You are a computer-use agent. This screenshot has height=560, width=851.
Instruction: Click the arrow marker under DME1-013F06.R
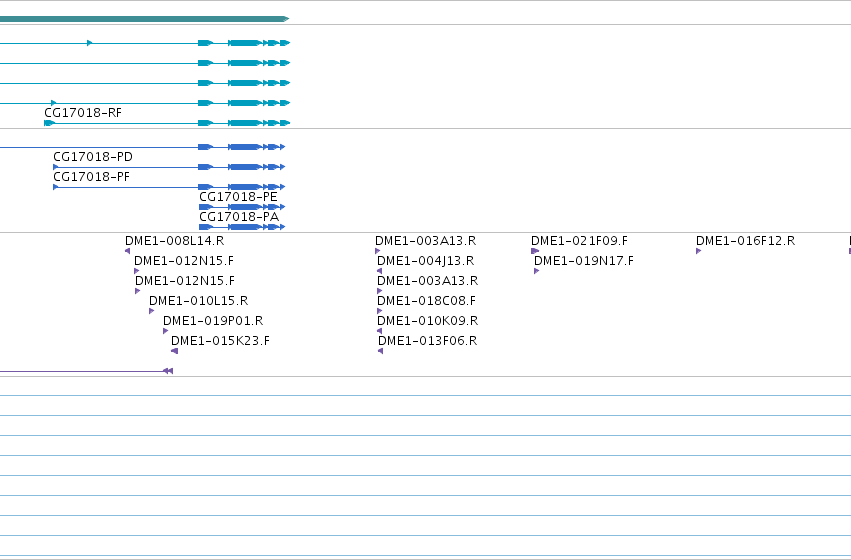coord(380,351)
